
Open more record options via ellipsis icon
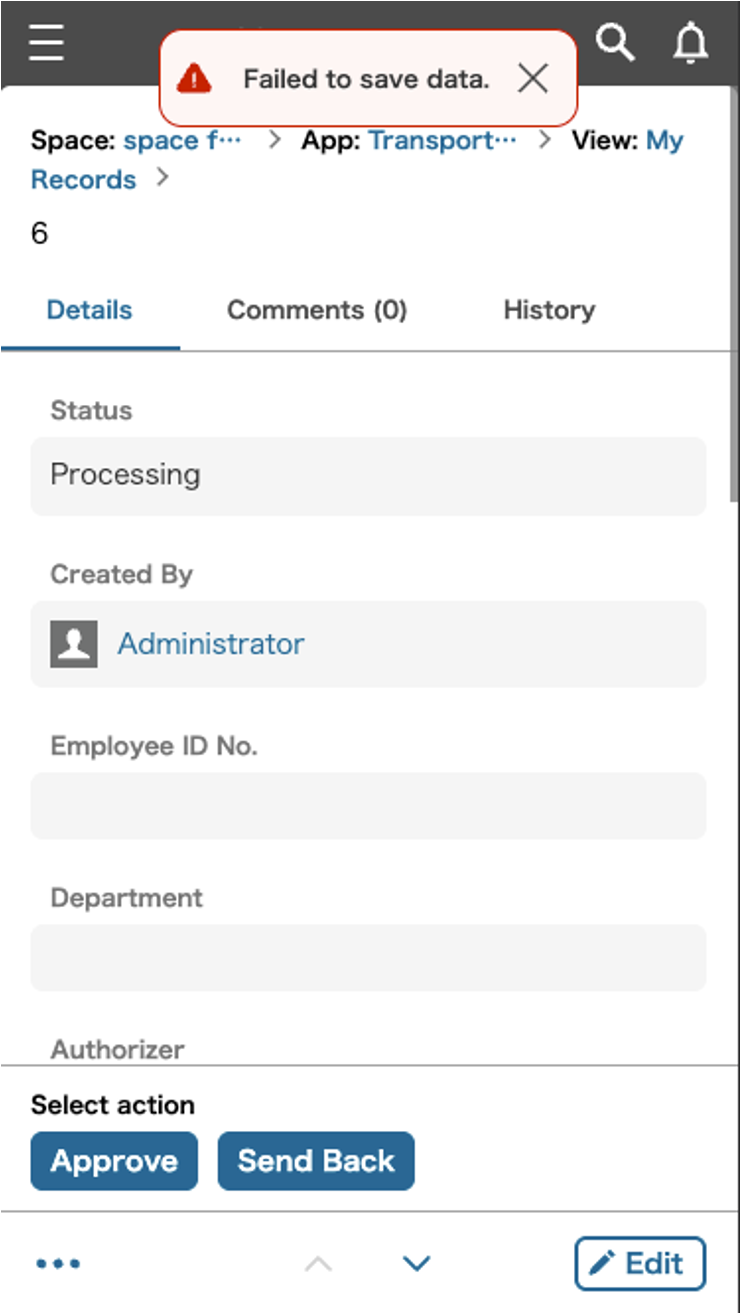click(57, 1263)
